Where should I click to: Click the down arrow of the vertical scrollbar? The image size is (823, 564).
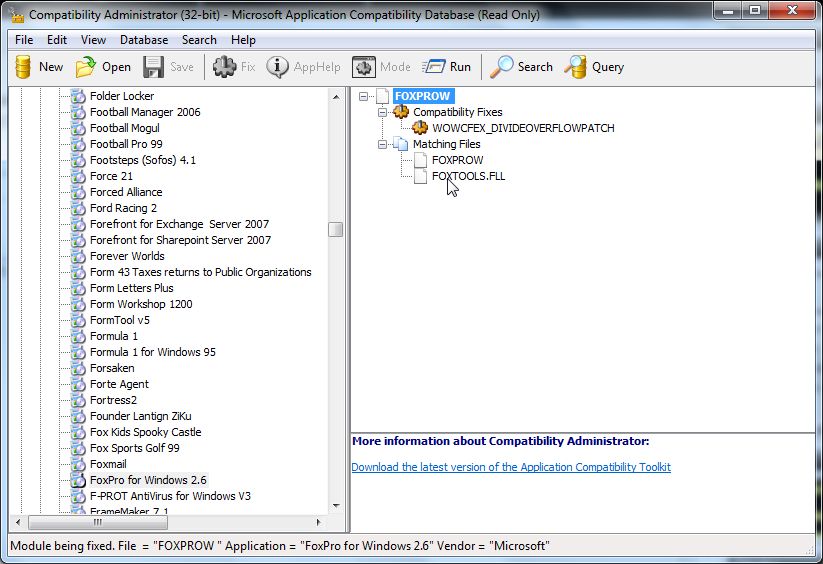click(336, 506)
